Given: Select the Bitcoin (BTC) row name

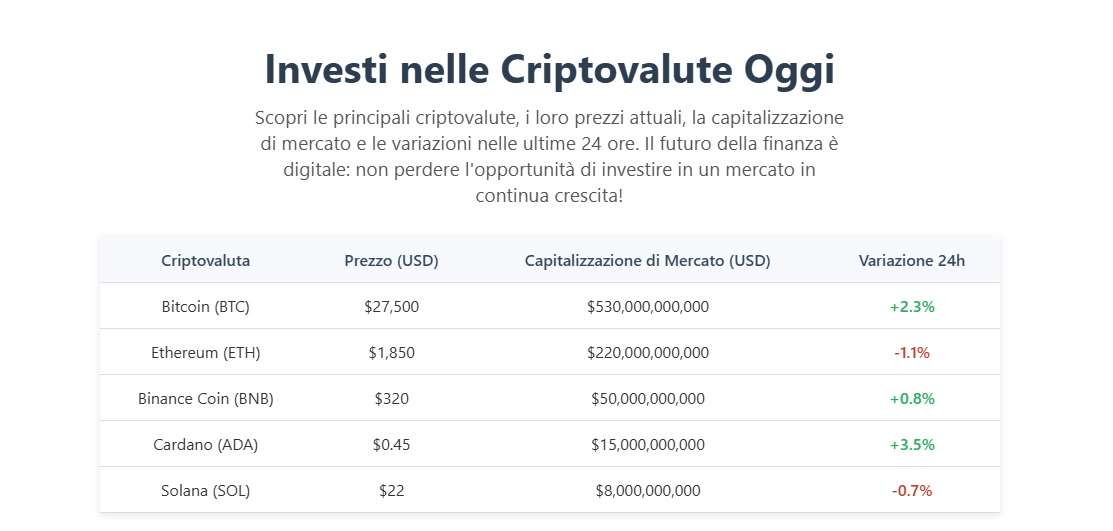Looking at the screenshot, I should 206,307.
